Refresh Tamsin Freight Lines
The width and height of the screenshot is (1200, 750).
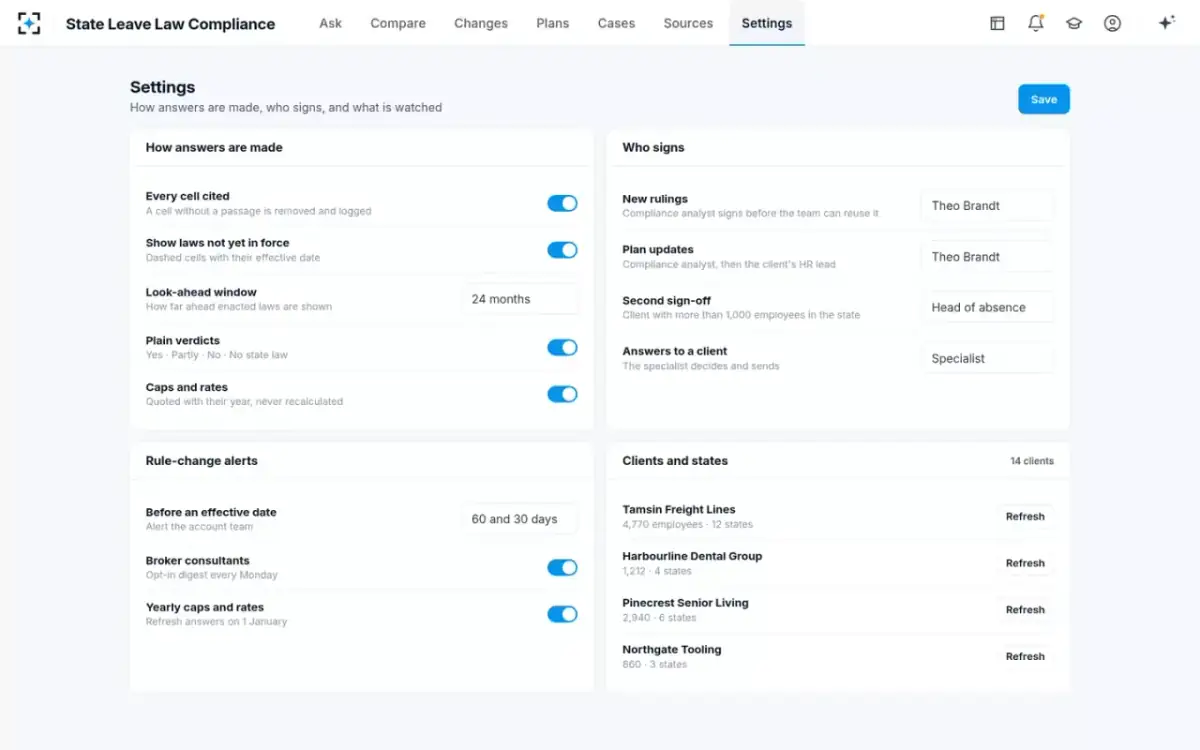(x=1025, y=517)
